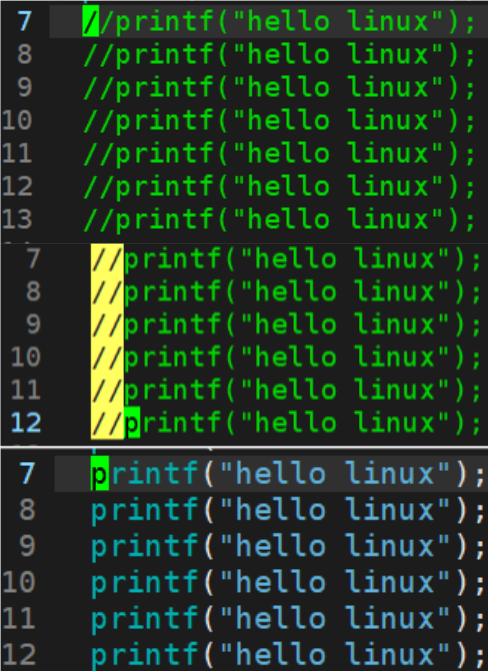Viewport: 489px width, 671px height.
Task: Click the yellow-highlighted slashes on line 11
Action: (x=107, y=390)
